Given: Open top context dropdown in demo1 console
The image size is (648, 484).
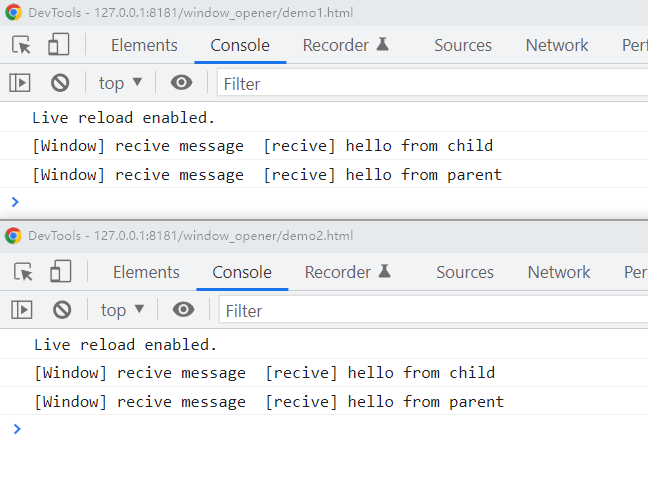Looking at the screenshot, I should pyautogui.click(x=121, y=83).
